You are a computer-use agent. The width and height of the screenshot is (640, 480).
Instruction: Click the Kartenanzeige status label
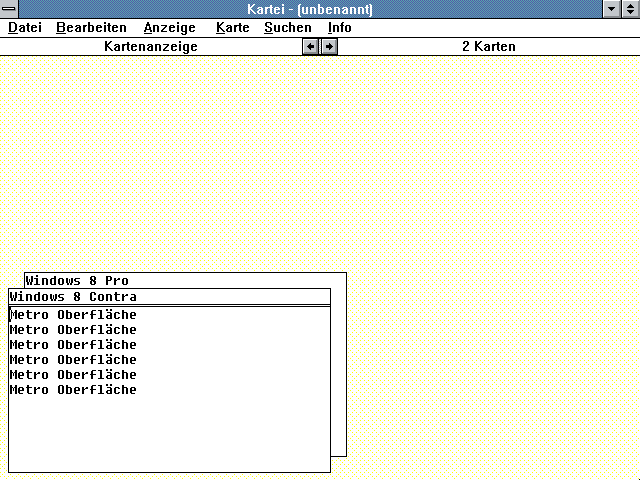pos(151,47)
